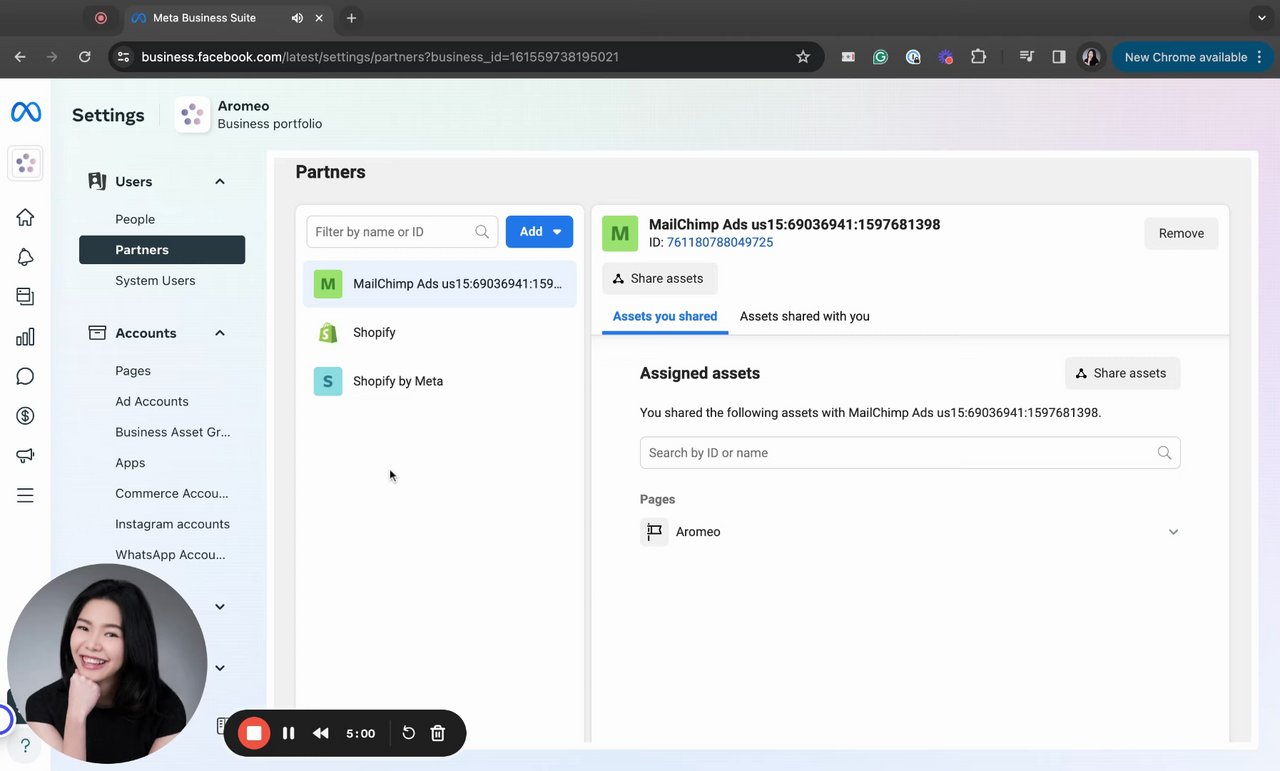Image resolution: width=1280 pixels, height=771 pixels.
Task: Open Pages settings
Action: (x=133, y=371)
